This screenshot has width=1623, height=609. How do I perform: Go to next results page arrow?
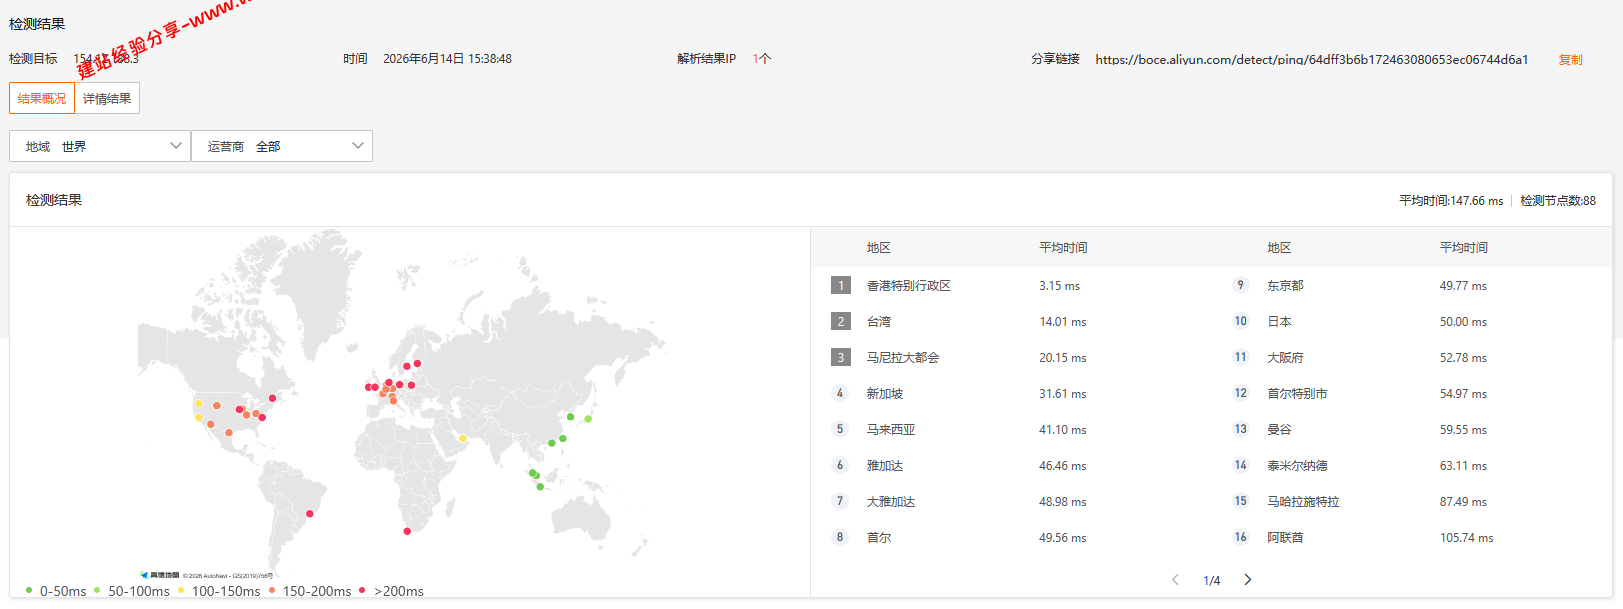point(1248,580)
